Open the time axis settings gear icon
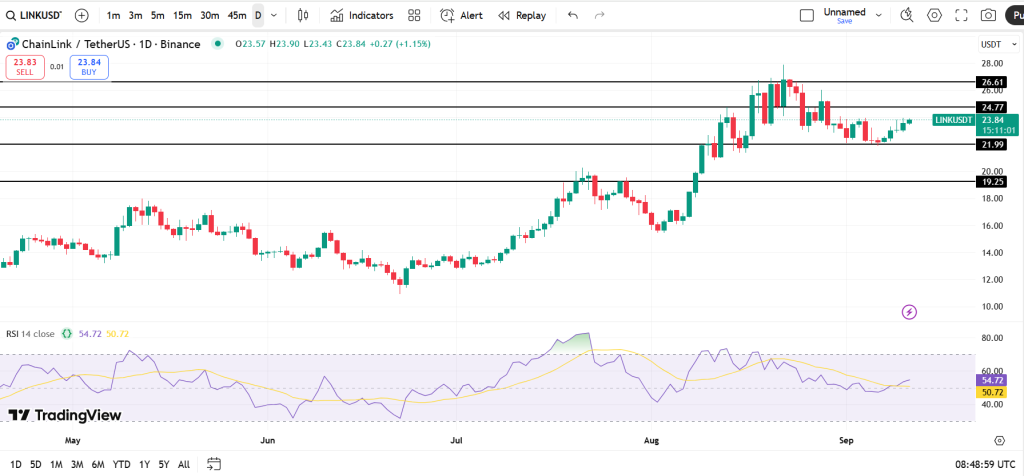 [x=999, y=441]
